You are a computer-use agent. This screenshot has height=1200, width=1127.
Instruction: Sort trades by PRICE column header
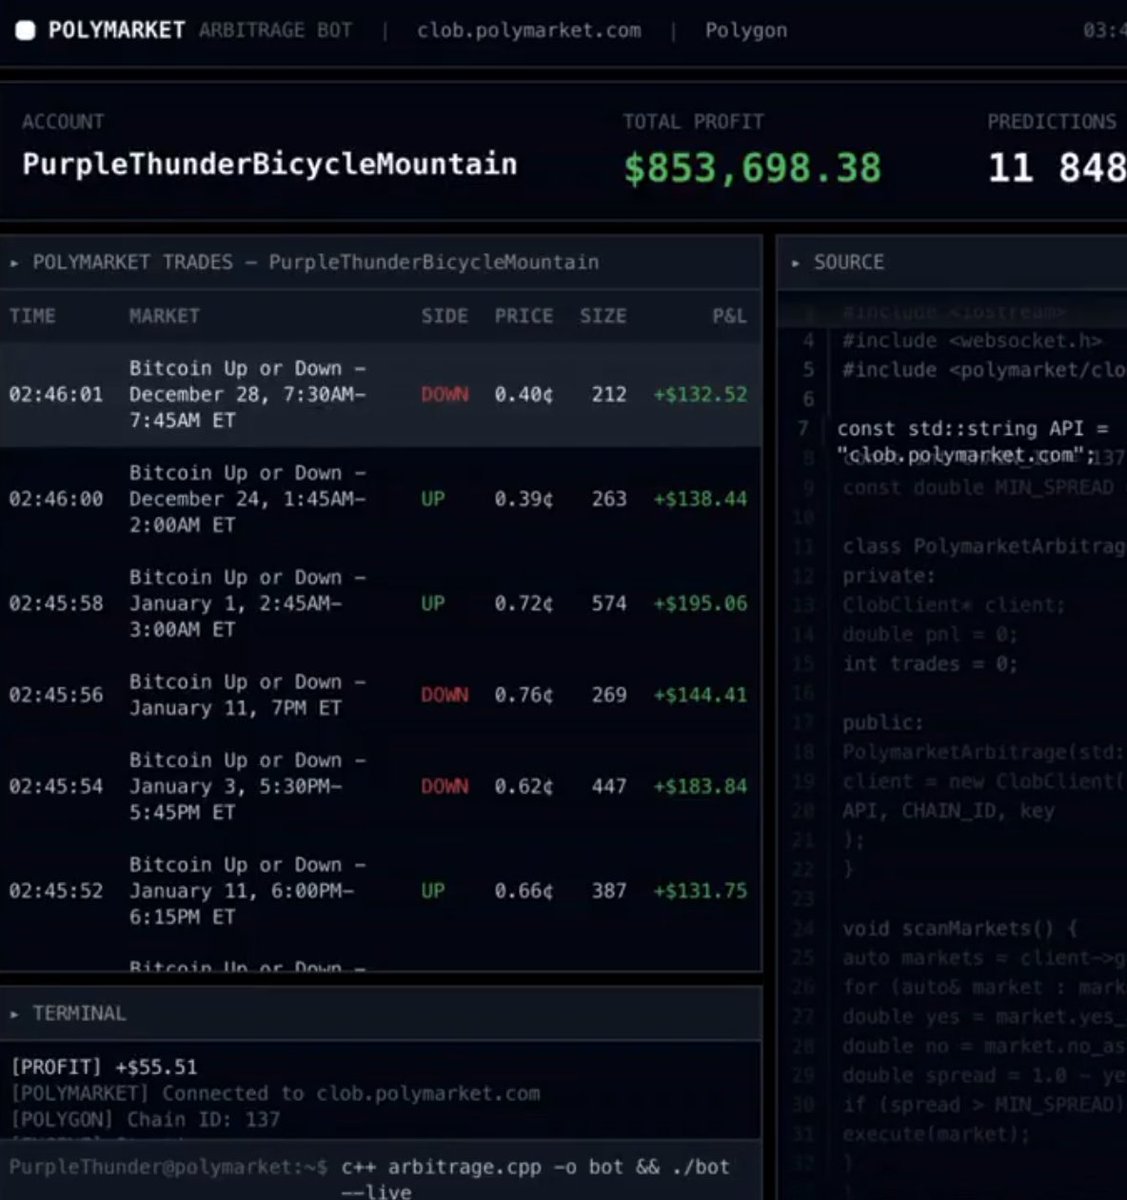[x=523, y=316]
